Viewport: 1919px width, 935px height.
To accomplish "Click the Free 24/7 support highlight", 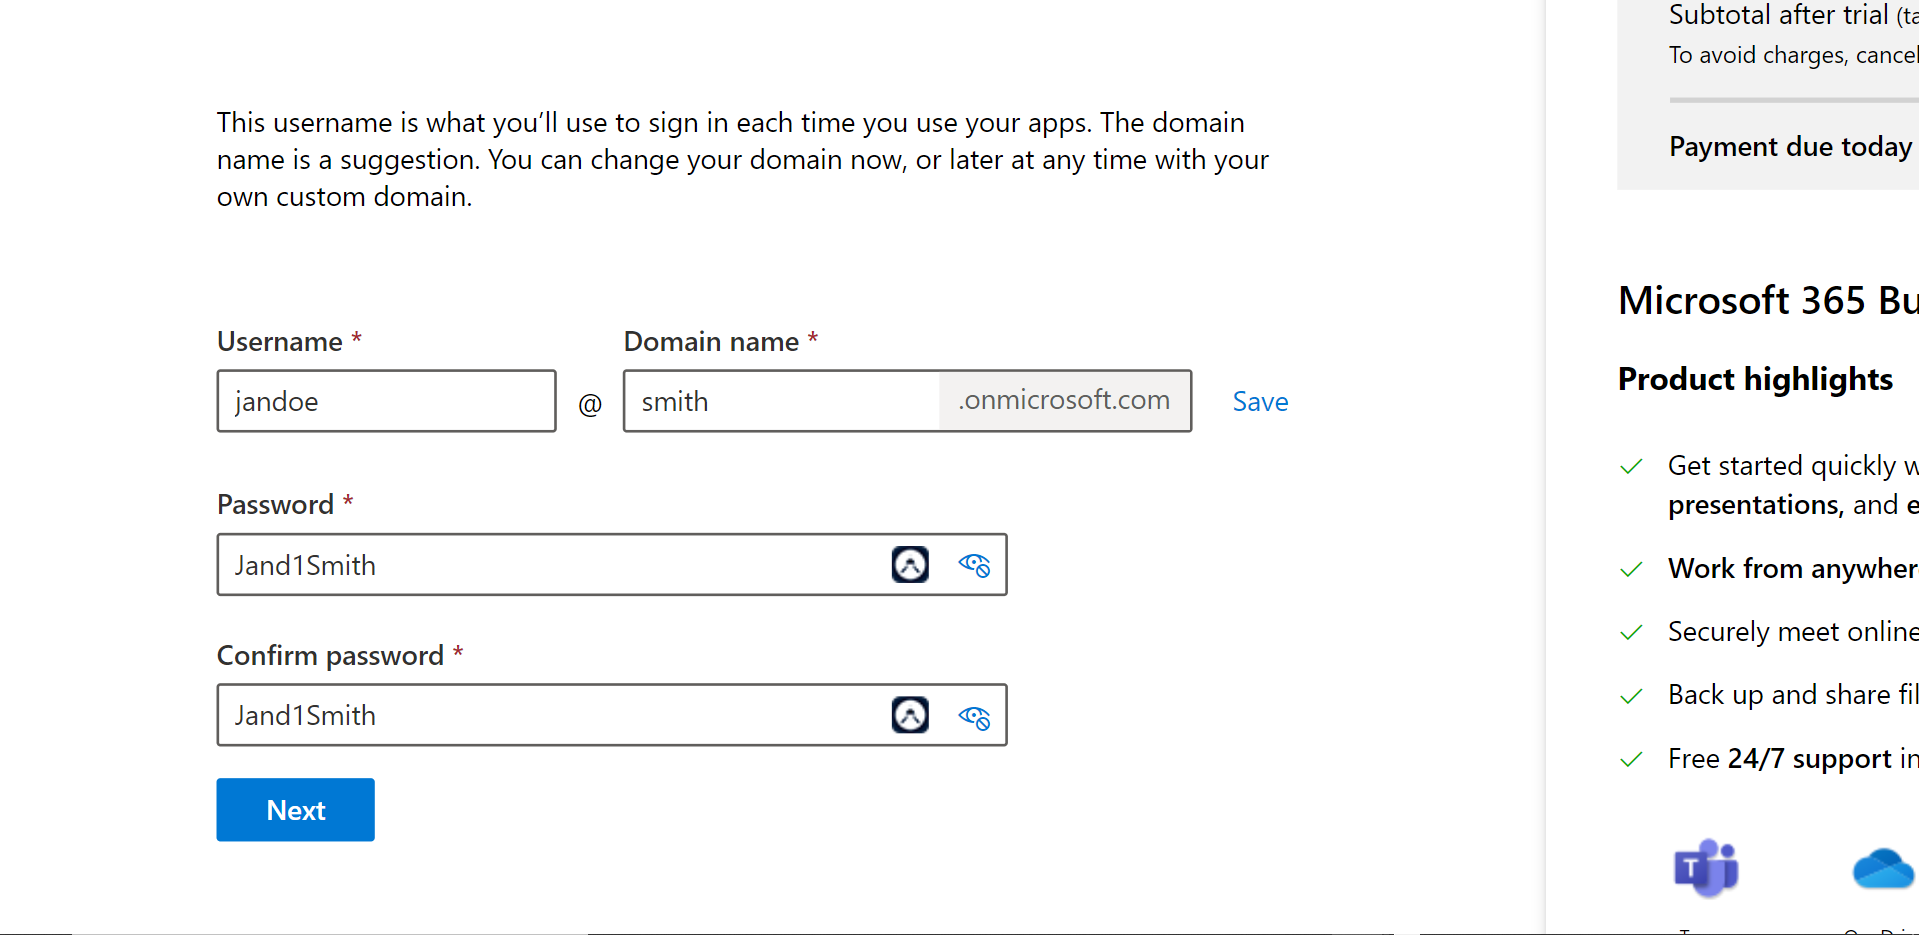I will (1793, 759).
